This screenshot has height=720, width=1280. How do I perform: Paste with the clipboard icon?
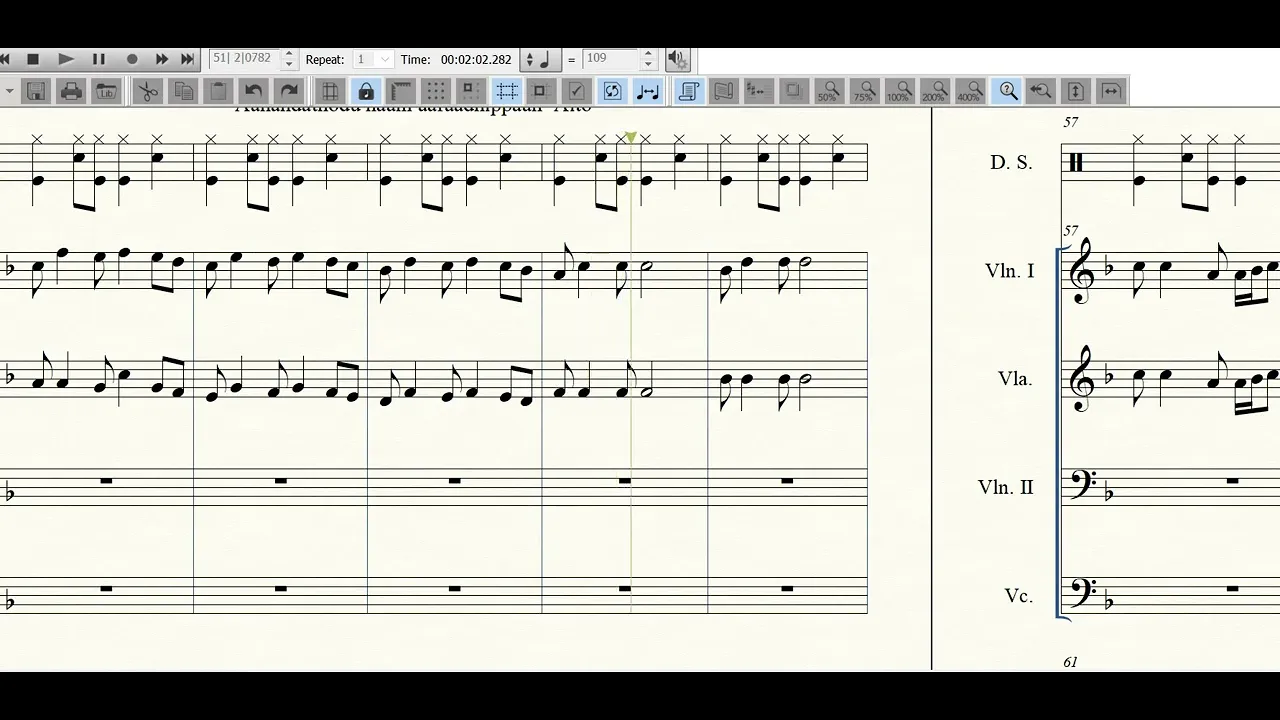[x=218, y=91]
